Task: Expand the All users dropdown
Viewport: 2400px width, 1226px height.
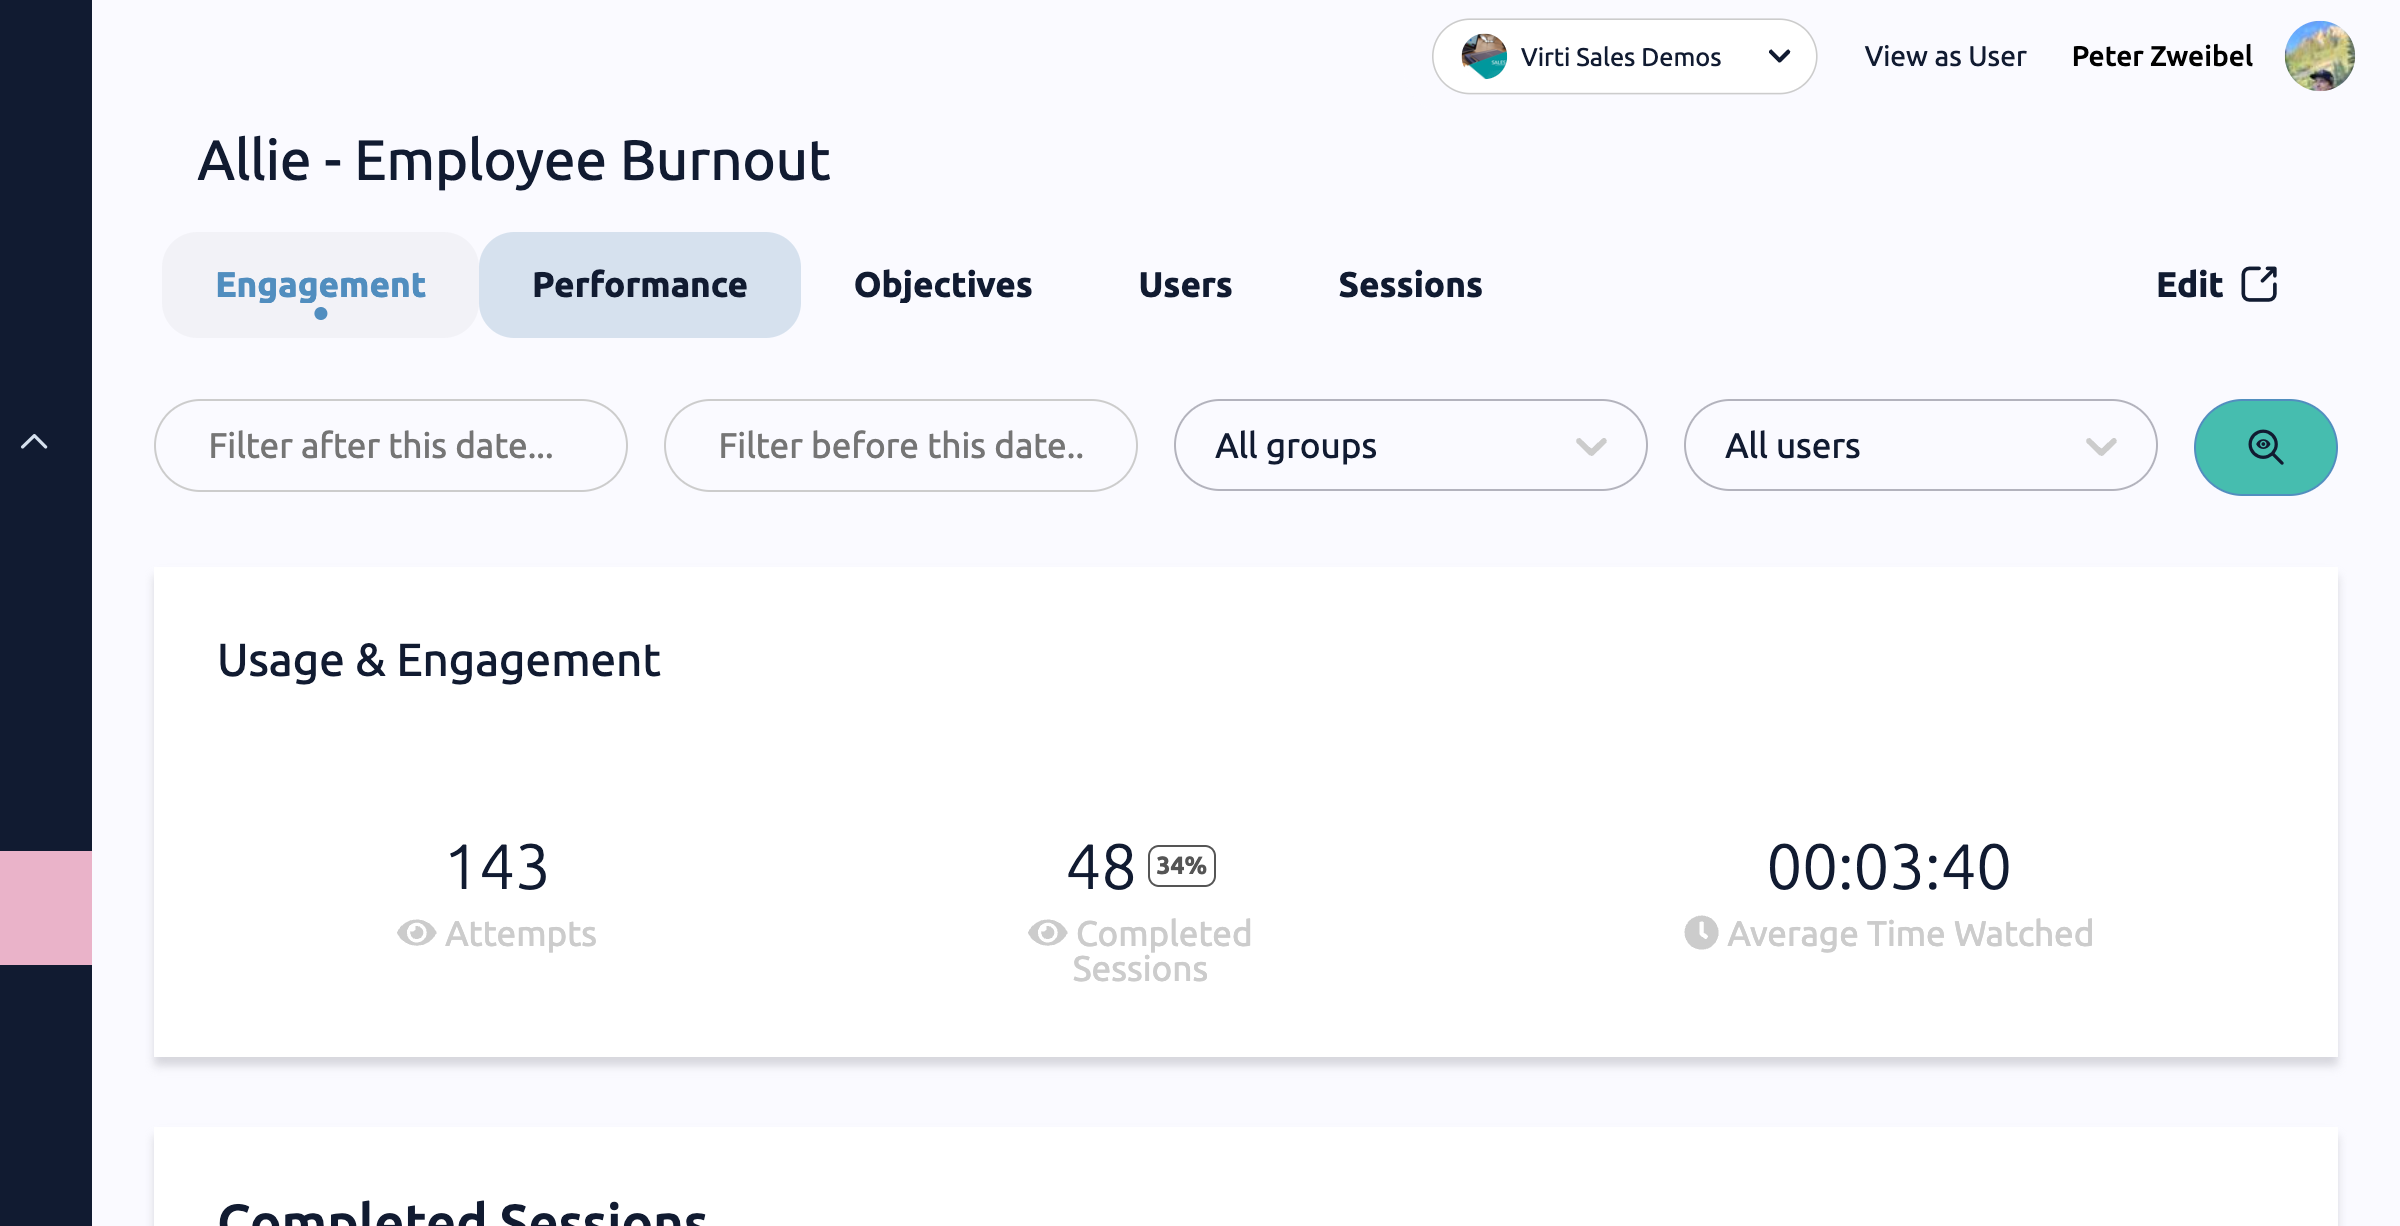Action: (x=1920, y=446)
